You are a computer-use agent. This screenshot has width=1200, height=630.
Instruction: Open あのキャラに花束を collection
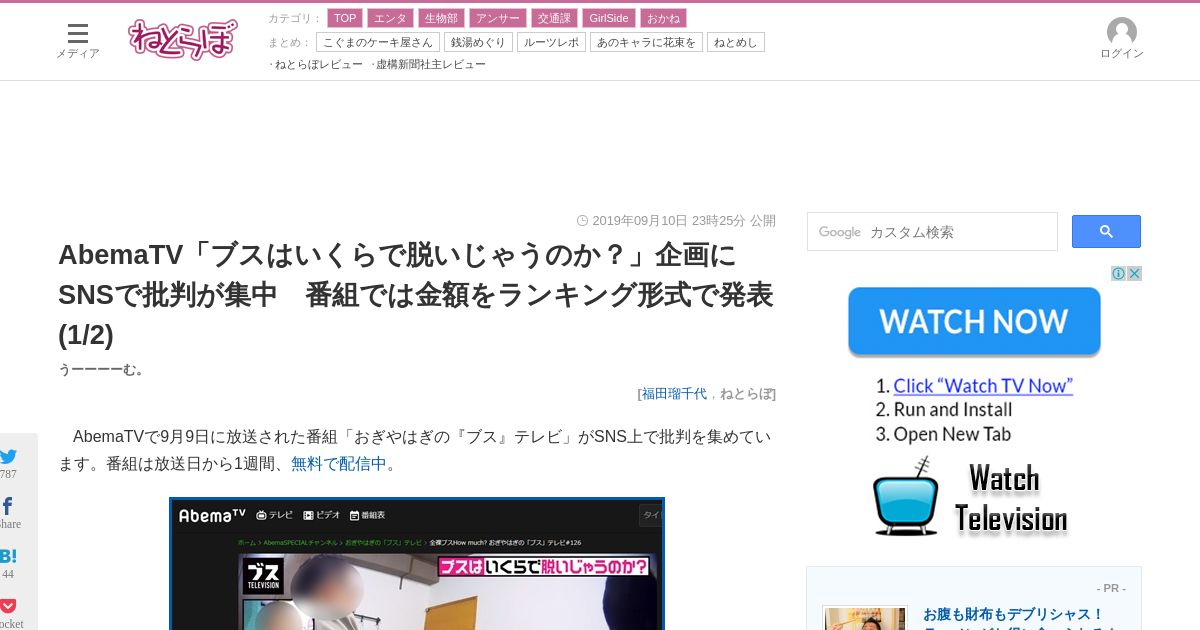646,42
